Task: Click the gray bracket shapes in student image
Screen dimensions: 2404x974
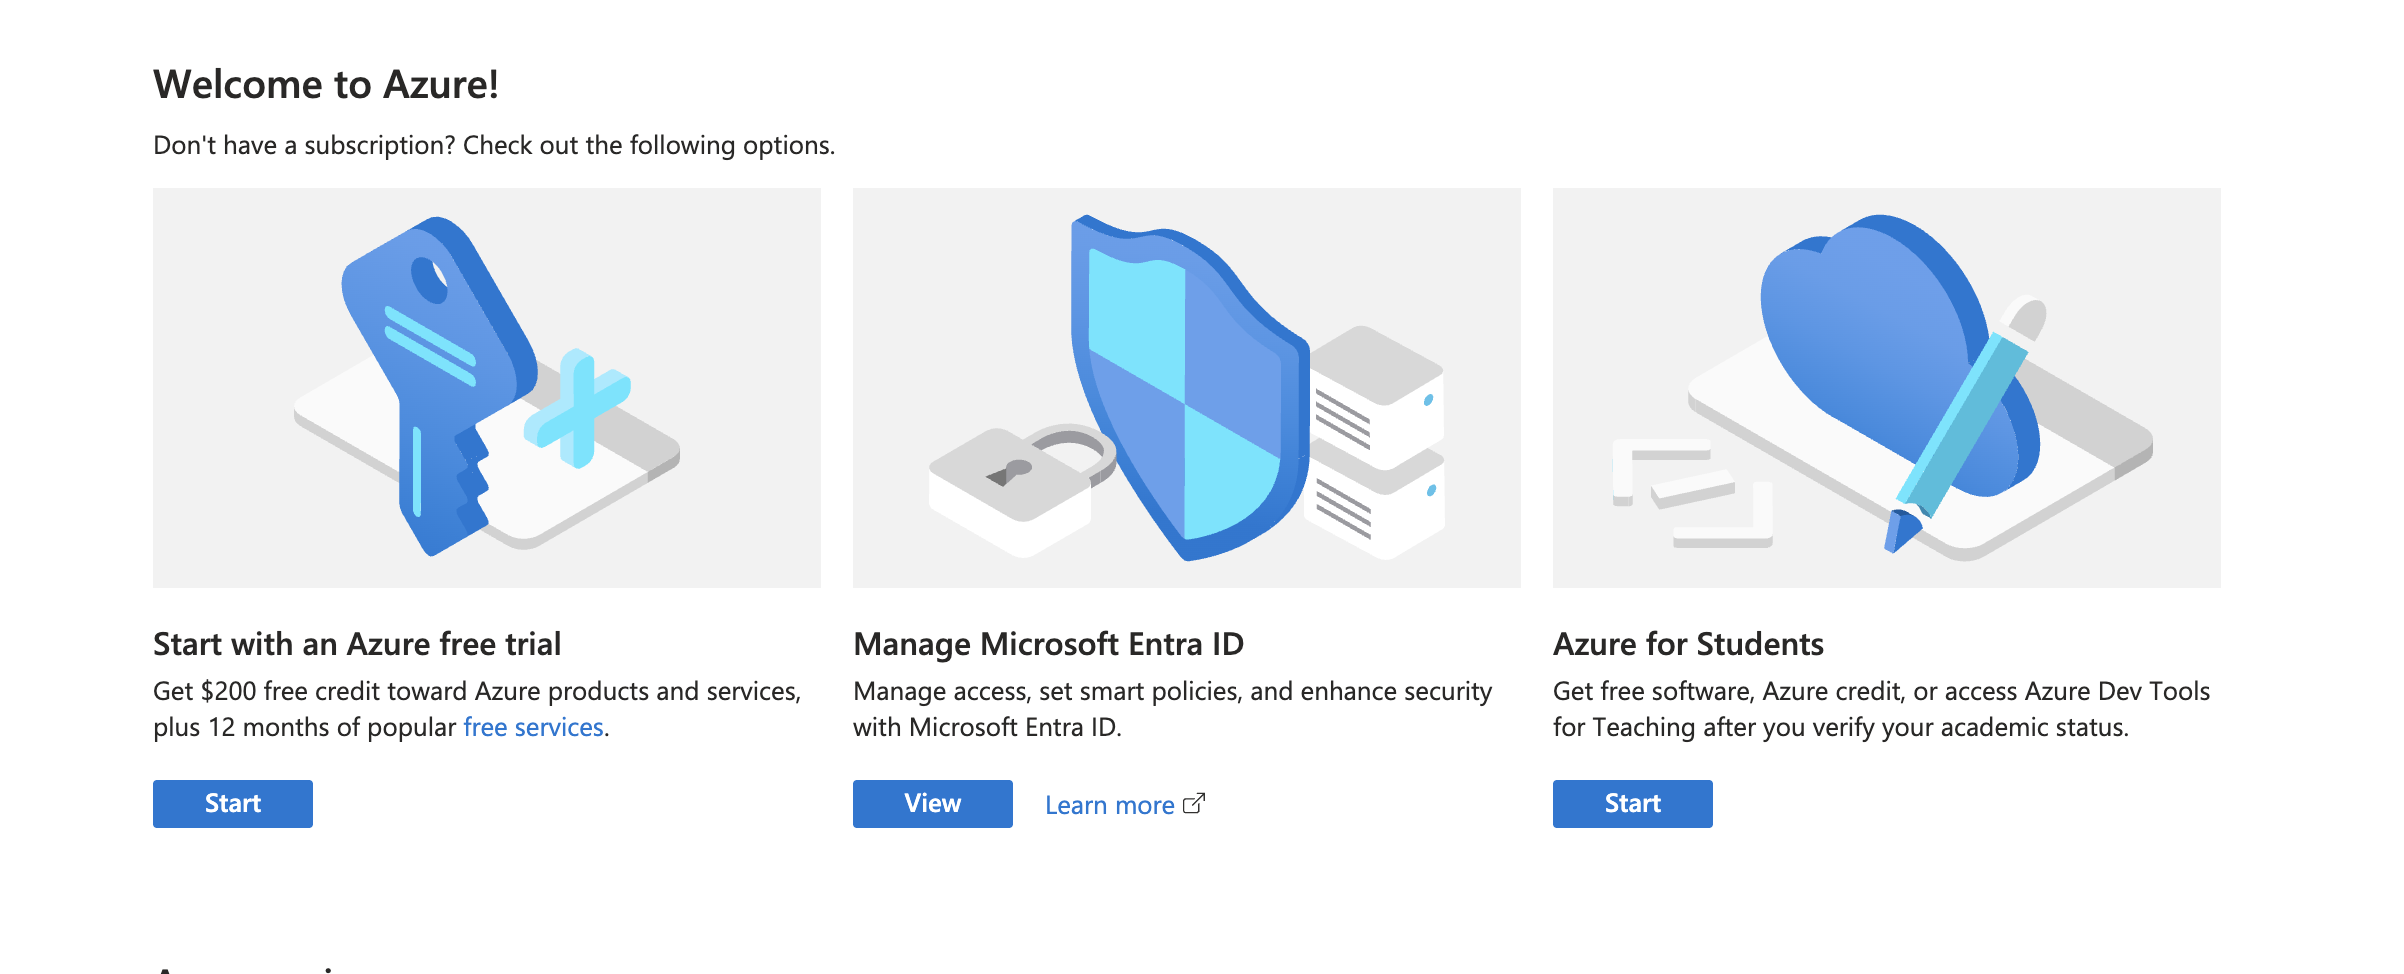Action: point(1692,492)
